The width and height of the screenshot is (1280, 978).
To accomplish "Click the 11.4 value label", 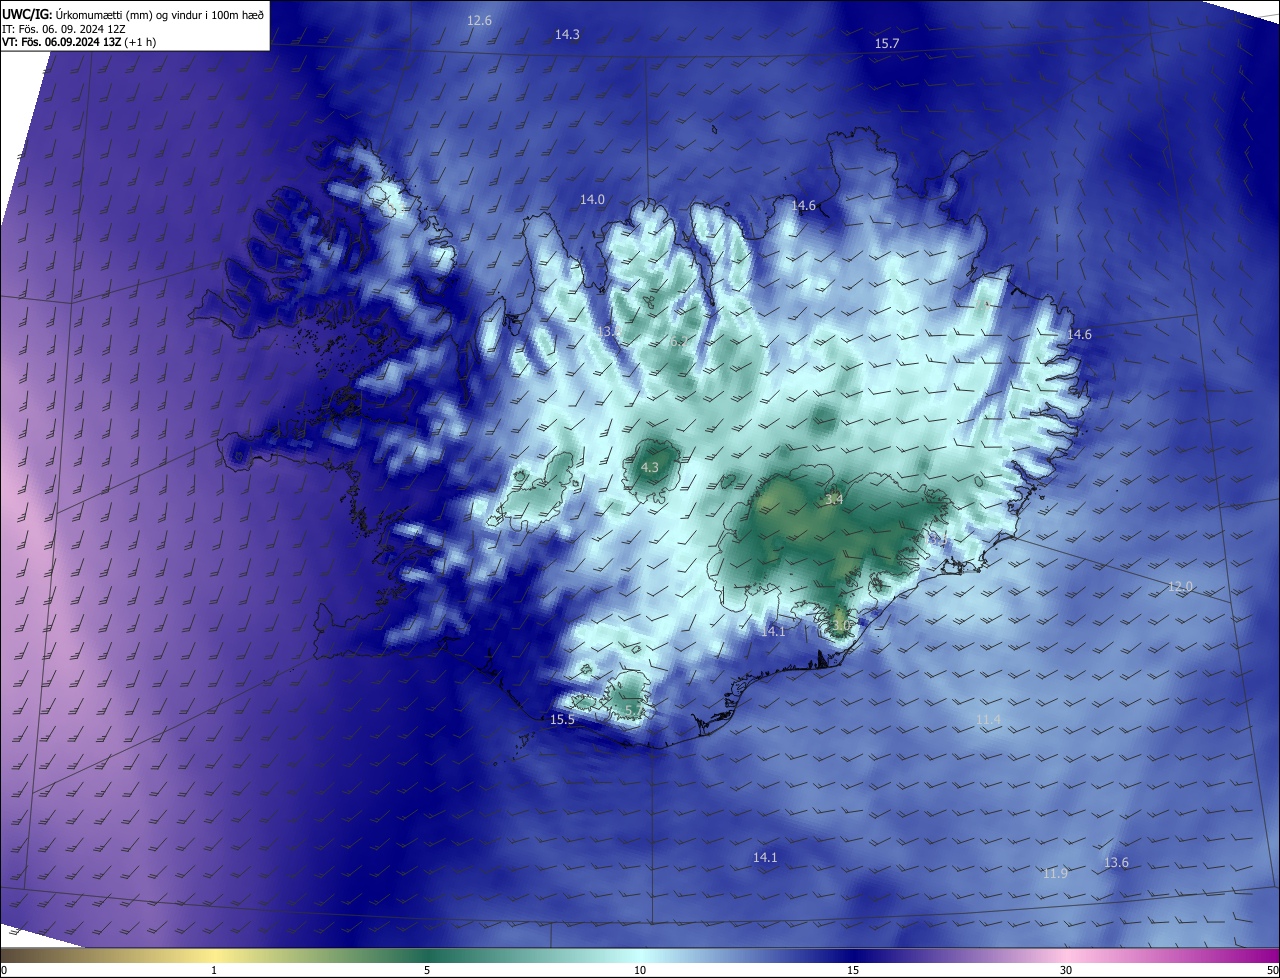I will pyautogui.click(x=988, y=720).
